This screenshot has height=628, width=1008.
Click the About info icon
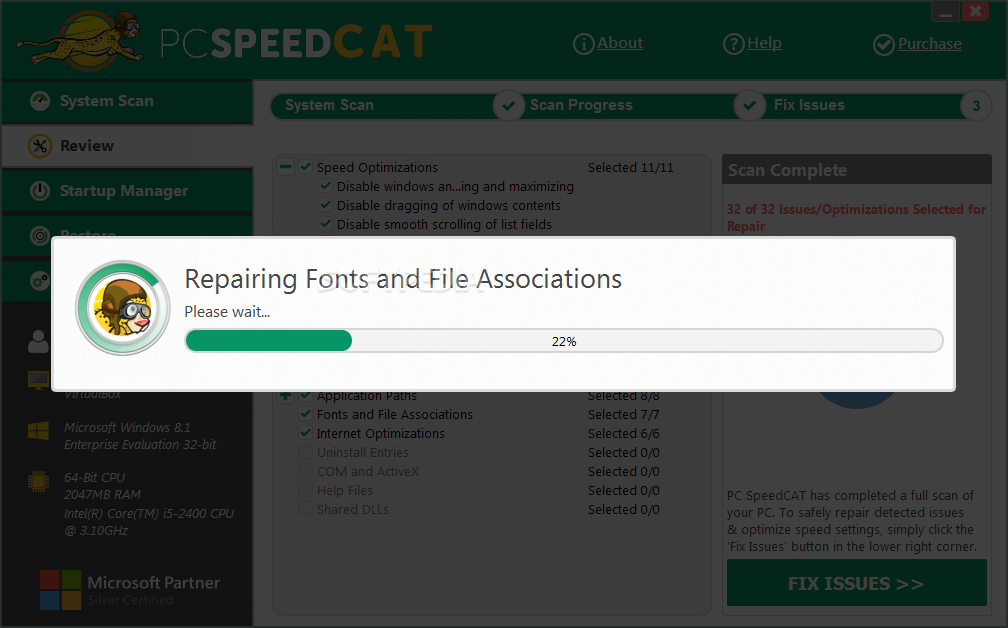583,44
